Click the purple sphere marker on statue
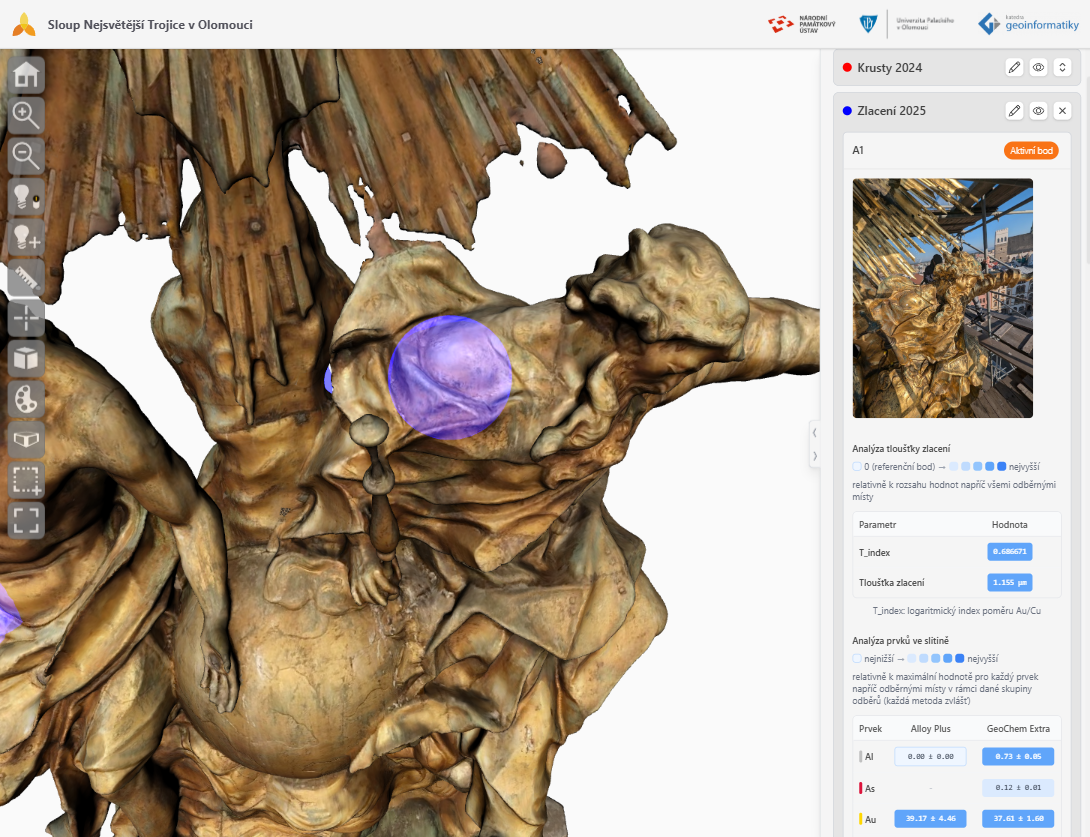The height and width of the screenshot is (837, 1090). tap(450, 377)
